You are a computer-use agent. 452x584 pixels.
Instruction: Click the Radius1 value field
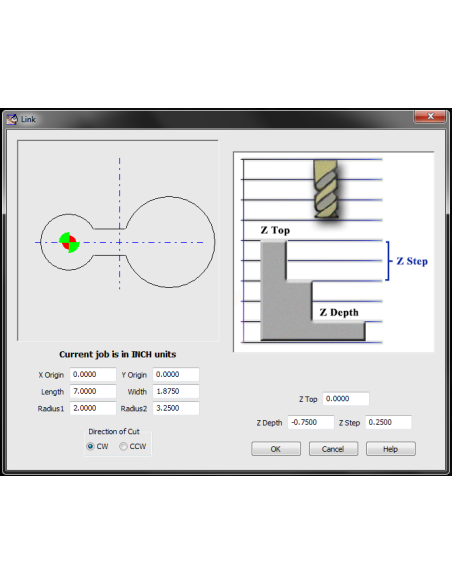pos(93,408)
